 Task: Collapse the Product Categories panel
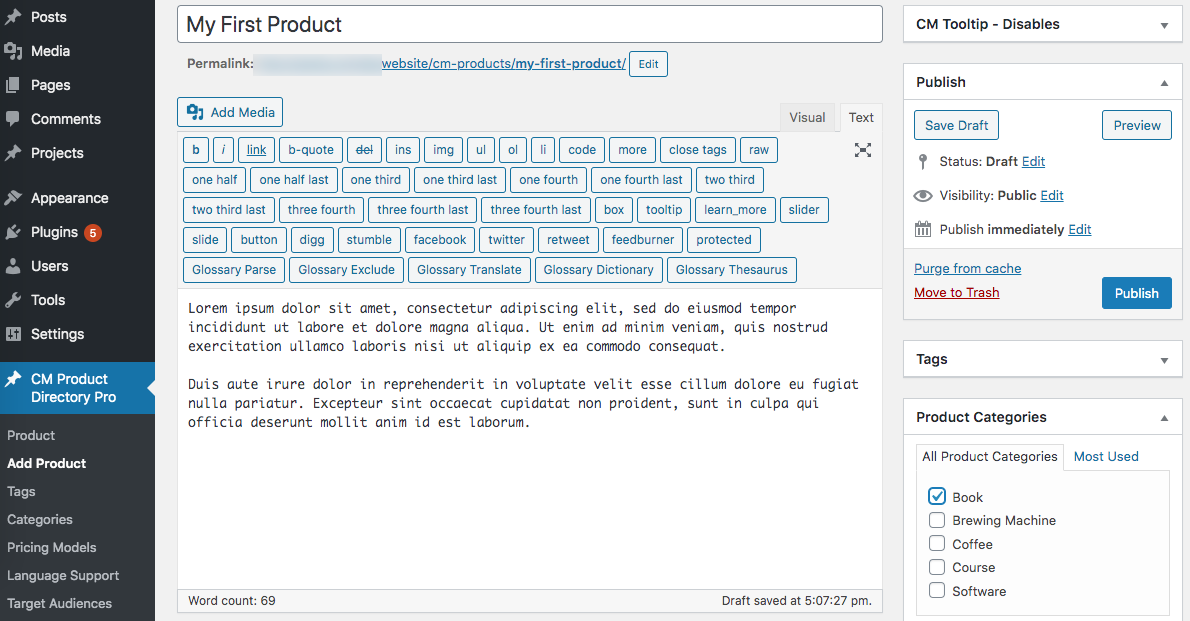point(1164,418)
